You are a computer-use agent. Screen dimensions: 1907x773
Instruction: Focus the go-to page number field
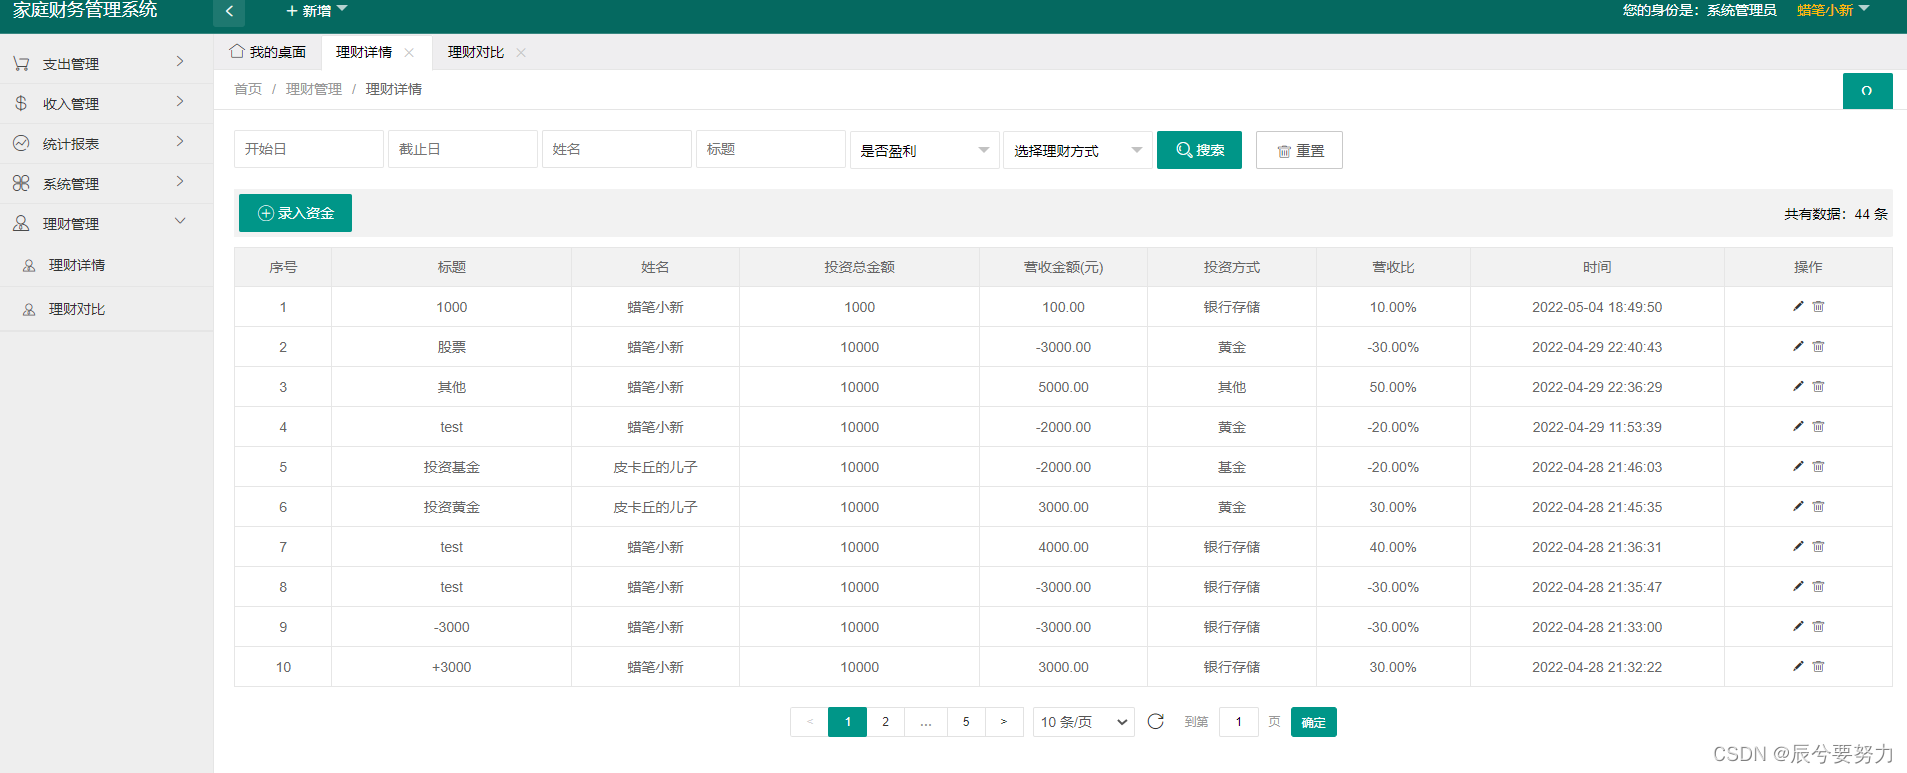click(x=1238, y=722)
